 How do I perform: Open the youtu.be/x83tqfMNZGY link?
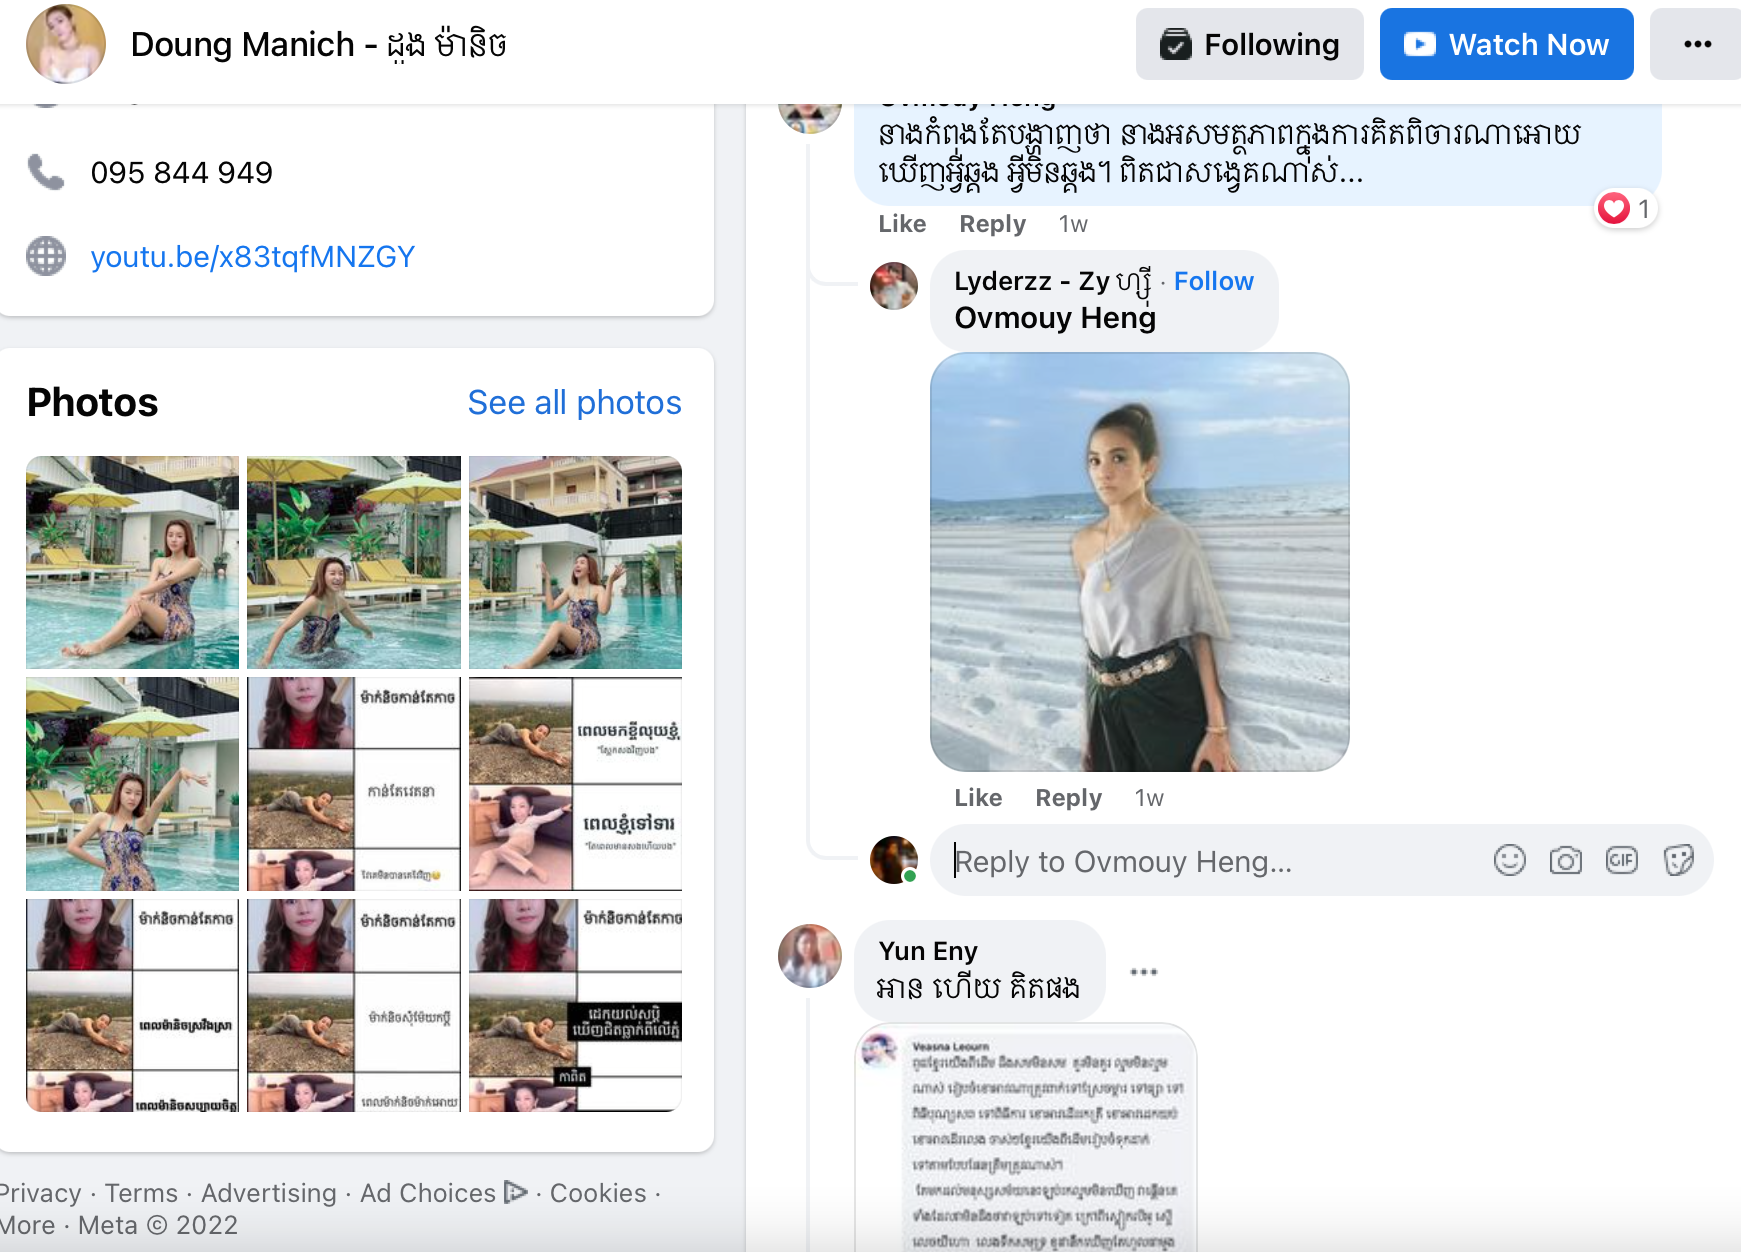point(252,257)
